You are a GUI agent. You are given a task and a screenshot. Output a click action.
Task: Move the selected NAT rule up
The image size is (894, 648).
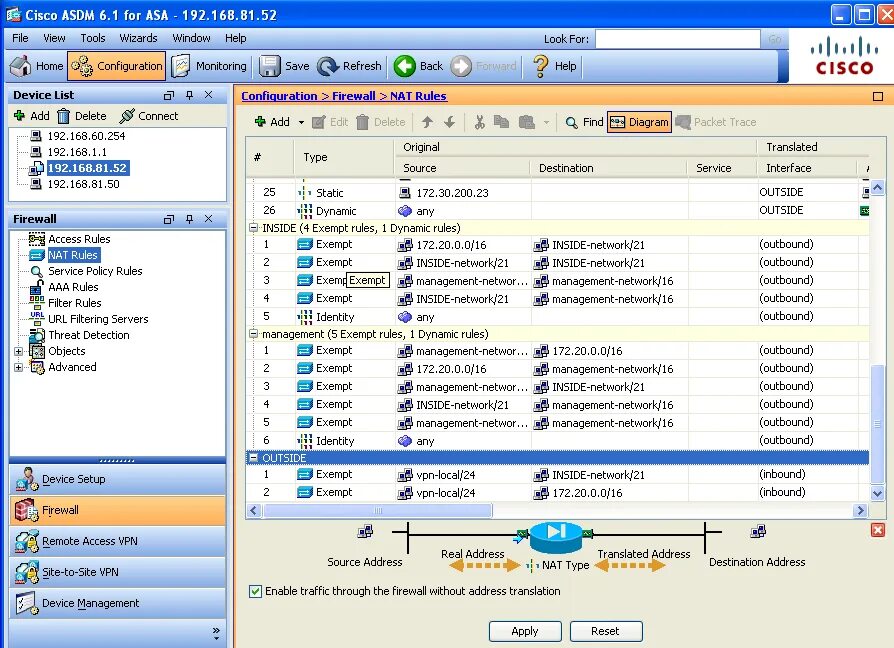click(427, 122)
